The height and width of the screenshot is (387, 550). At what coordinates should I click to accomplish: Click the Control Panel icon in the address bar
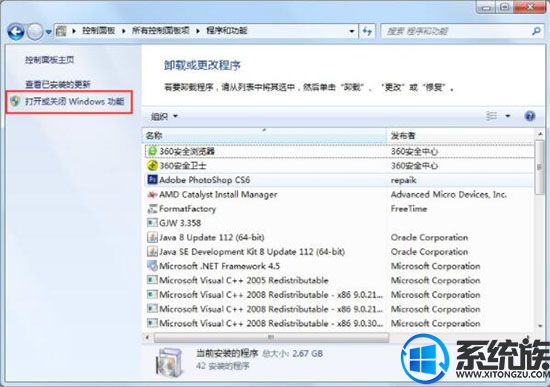(61, 31)
